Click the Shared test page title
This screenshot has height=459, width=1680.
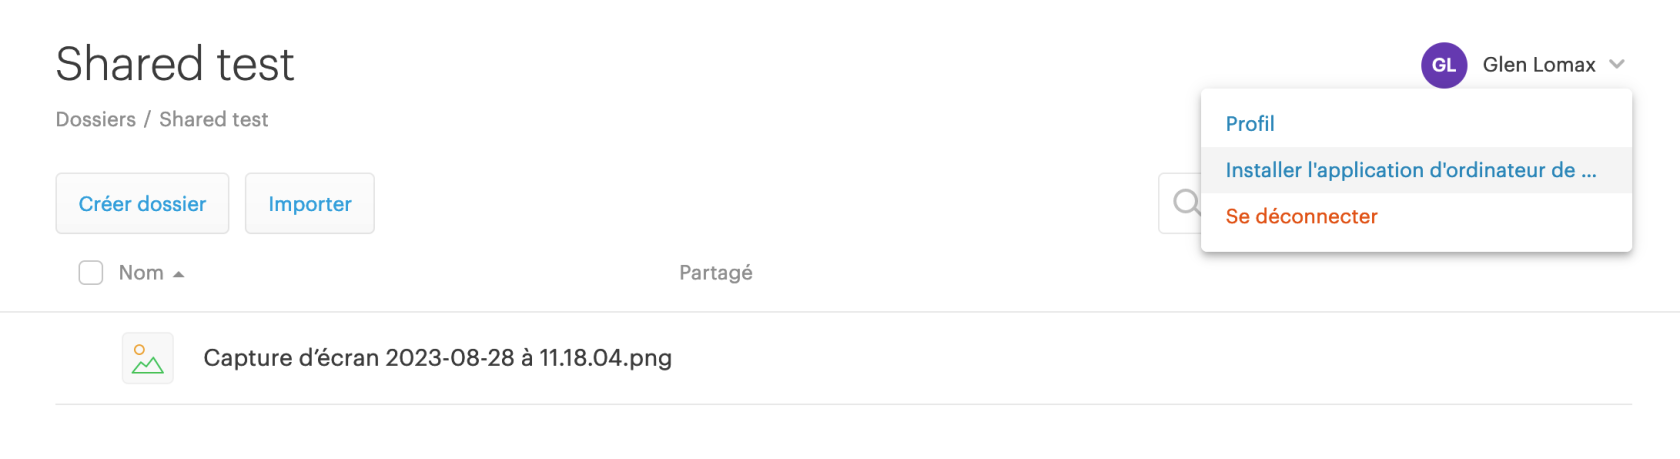click(175, 64)
